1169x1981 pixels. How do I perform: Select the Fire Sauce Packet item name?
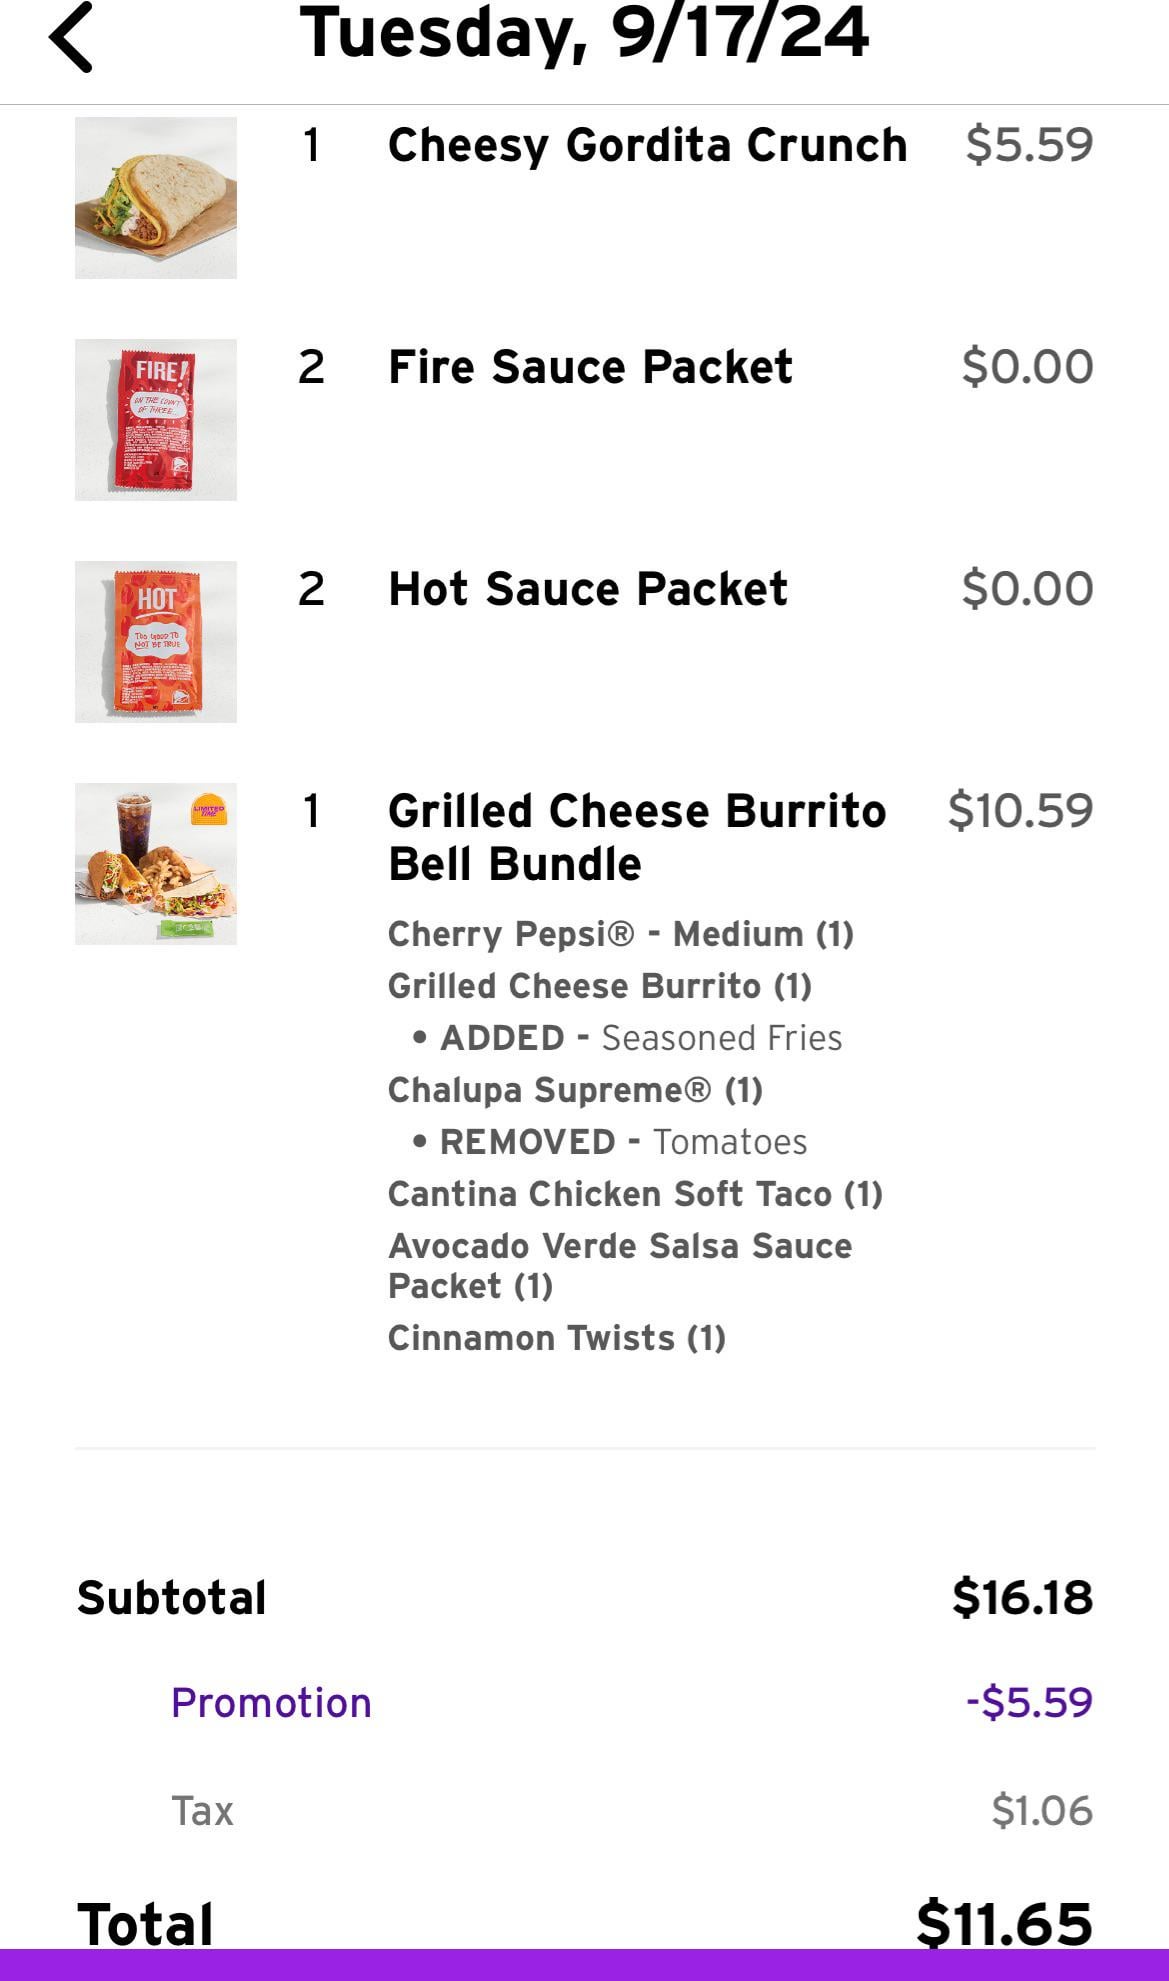(590, 367)
